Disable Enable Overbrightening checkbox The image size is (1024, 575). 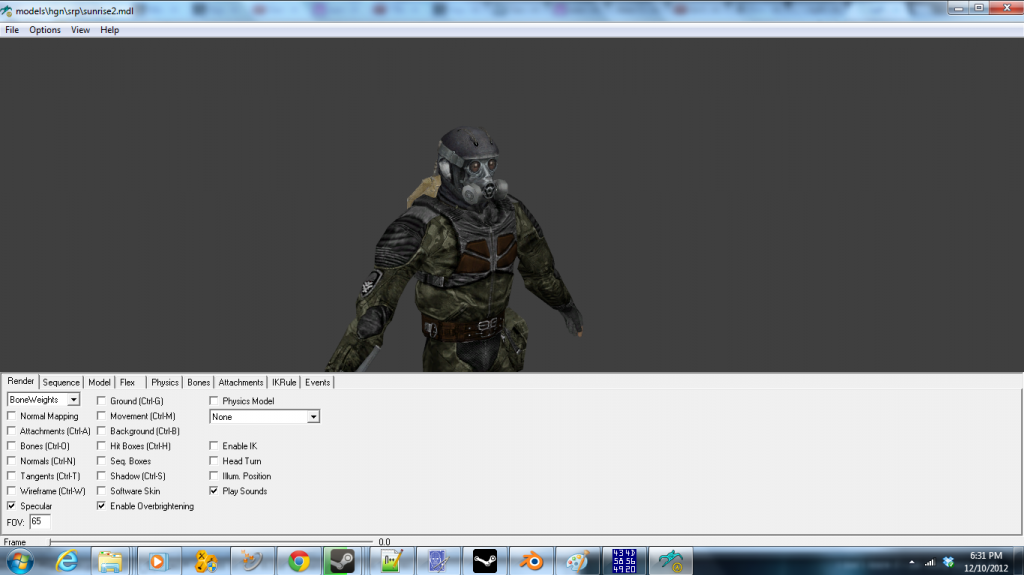tap(101, 506)
